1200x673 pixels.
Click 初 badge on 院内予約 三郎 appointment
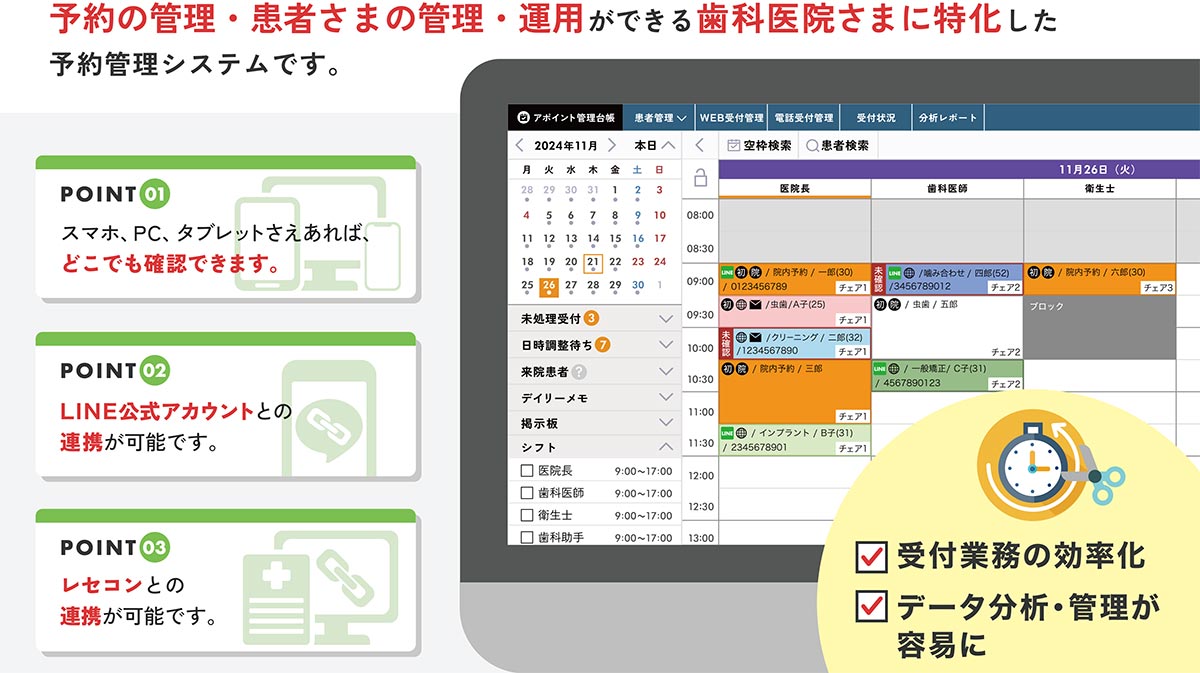pos(727,369)
